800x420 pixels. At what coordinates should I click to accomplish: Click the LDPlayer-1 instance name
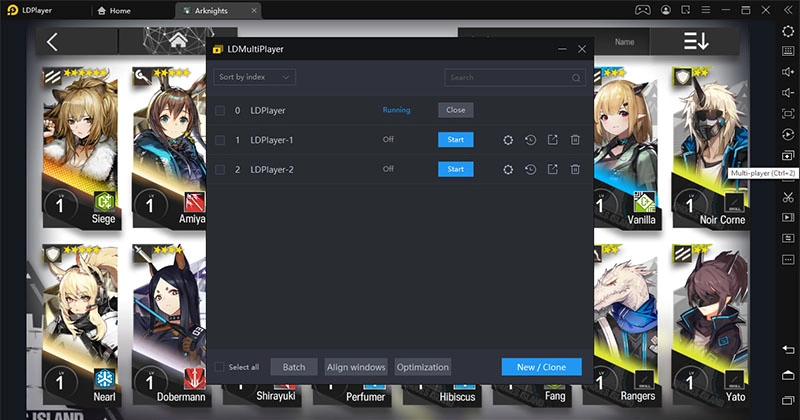271,140
